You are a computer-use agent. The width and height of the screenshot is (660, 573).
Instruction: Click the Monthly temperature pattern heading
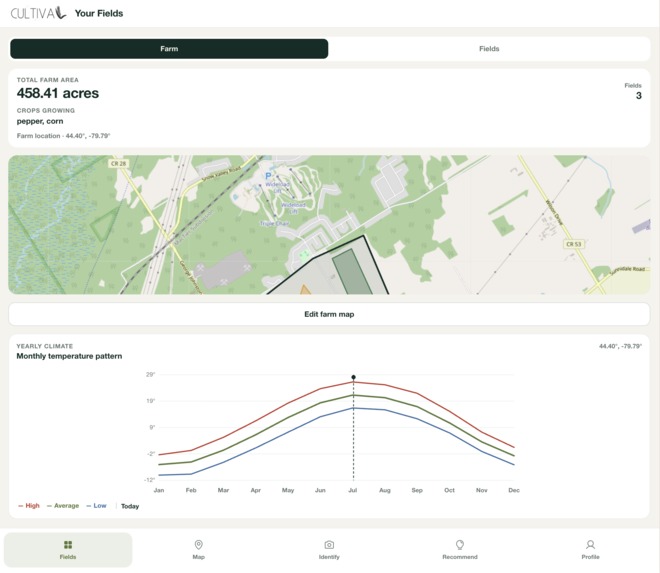click(69, 356)
